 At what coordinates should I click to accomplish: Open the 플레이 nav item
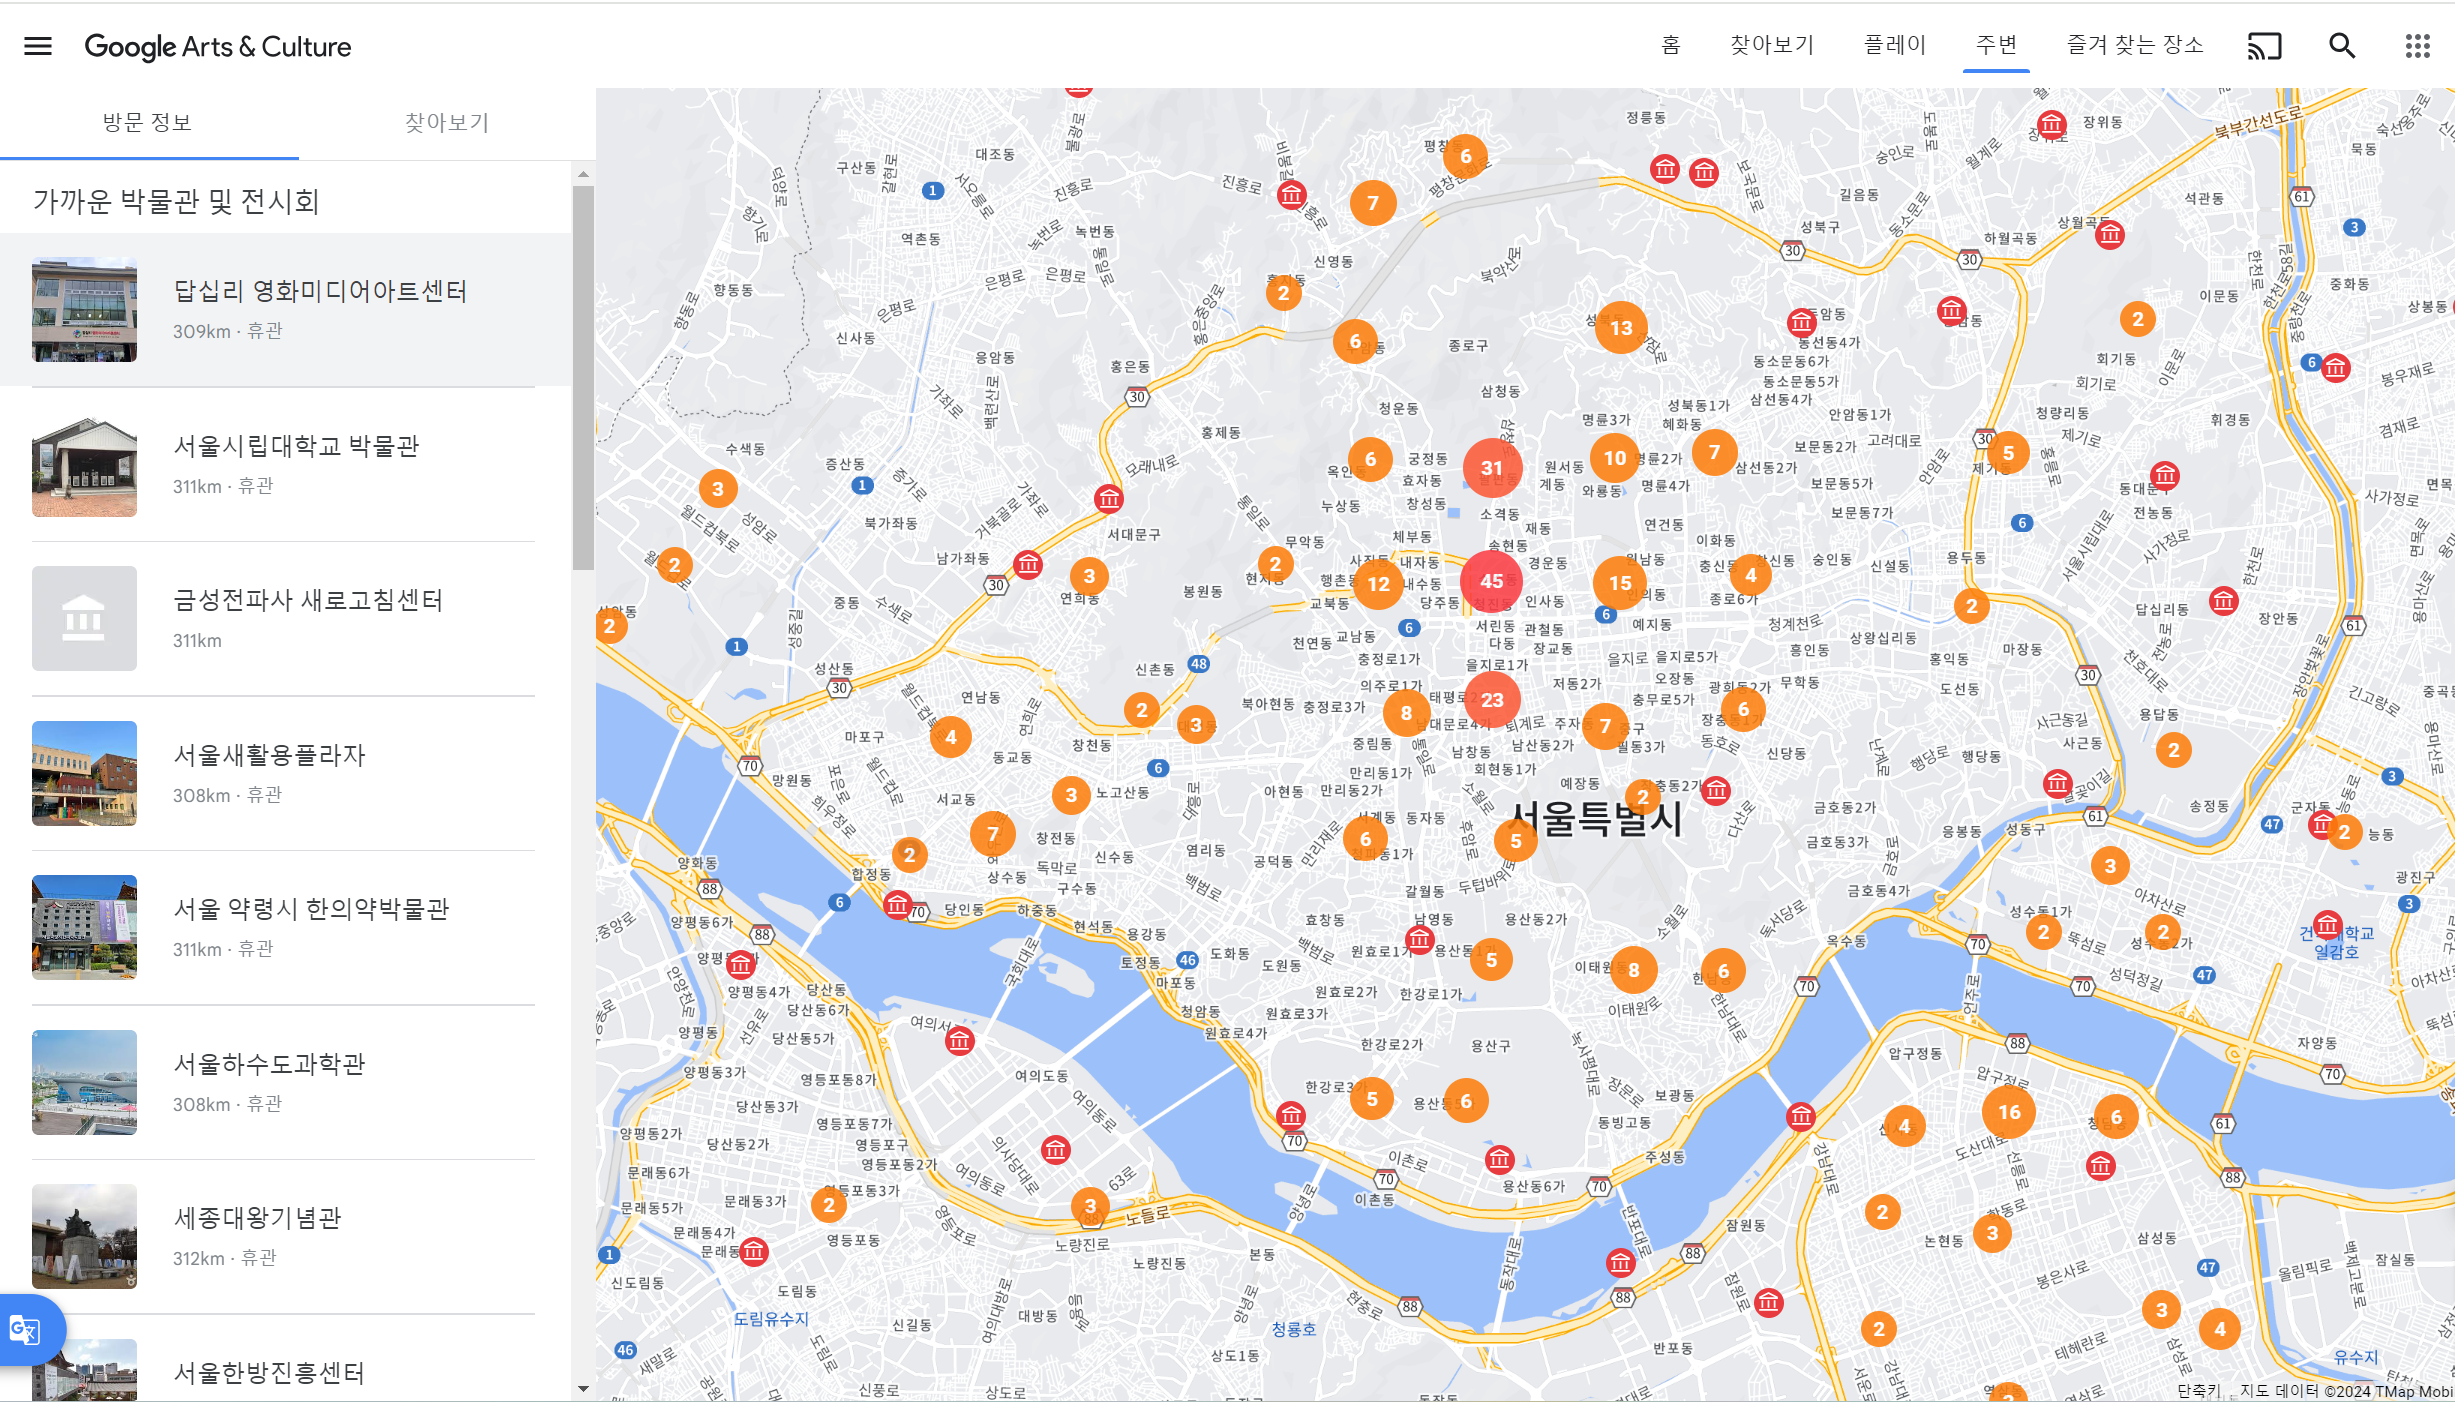(x=1895, y=45)
